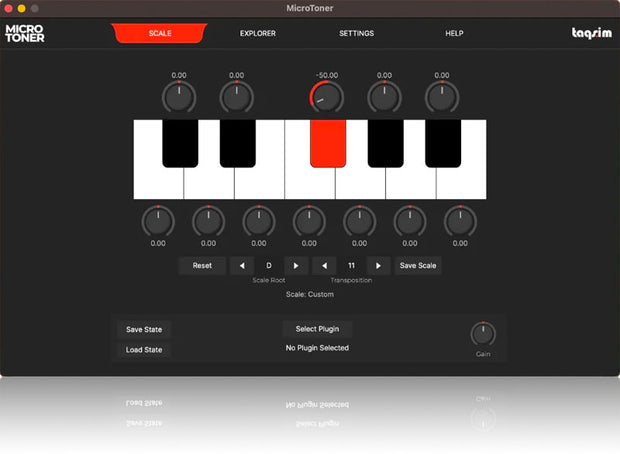Viewport: 620px width, 454px height.
Task: Click the second black piano key from left
Action: point(238,143)
